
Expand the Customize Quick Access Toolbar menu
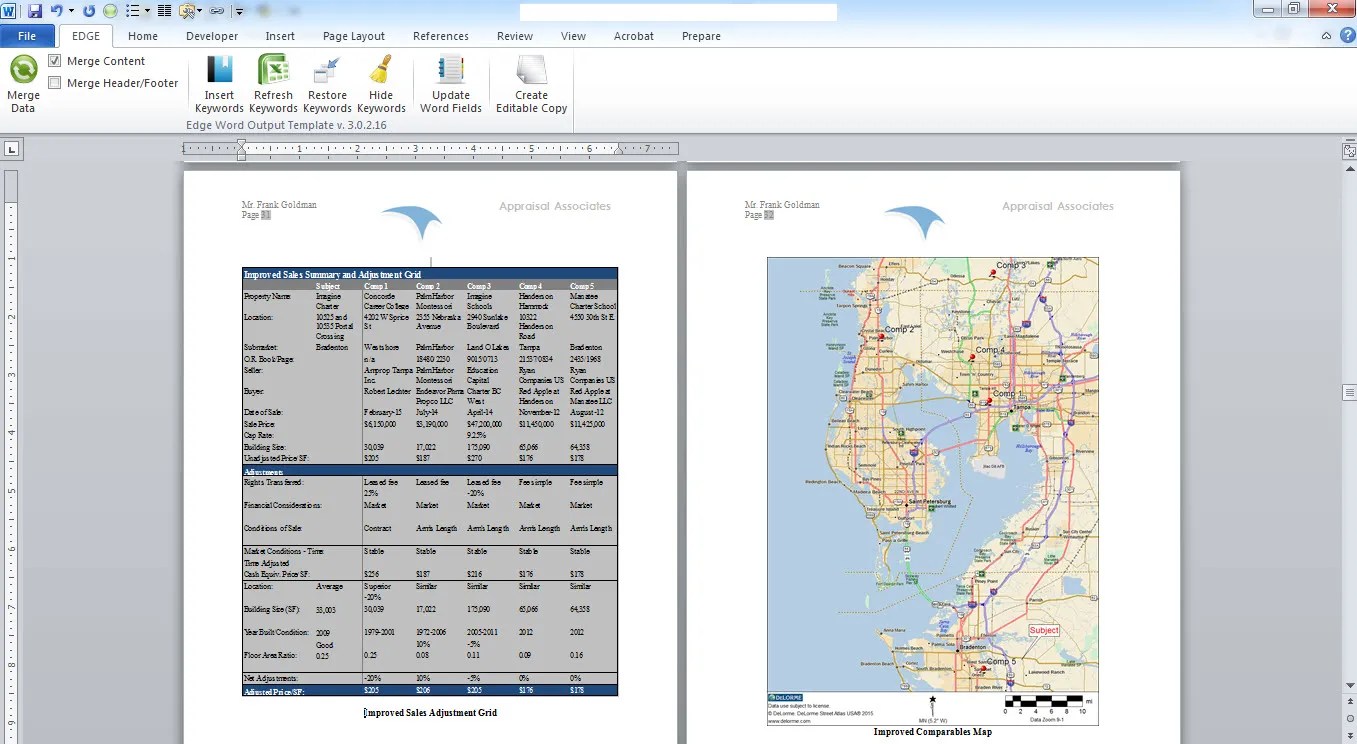[239, 11]
